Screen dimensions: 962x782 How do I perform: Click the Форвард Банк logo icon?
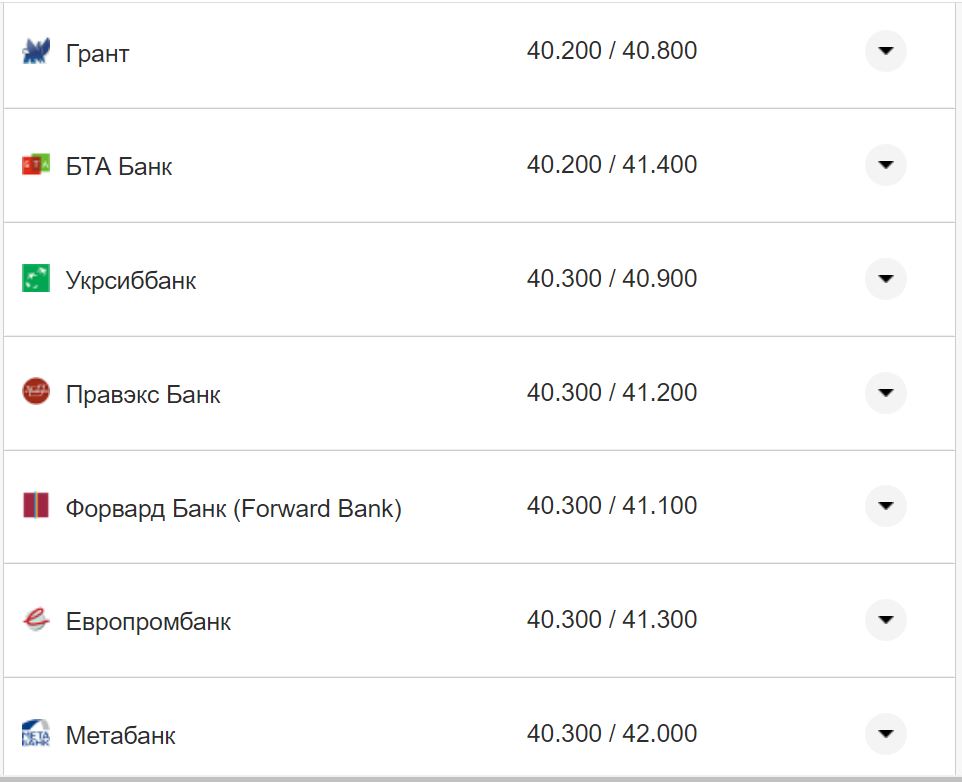tap(36, 506)
